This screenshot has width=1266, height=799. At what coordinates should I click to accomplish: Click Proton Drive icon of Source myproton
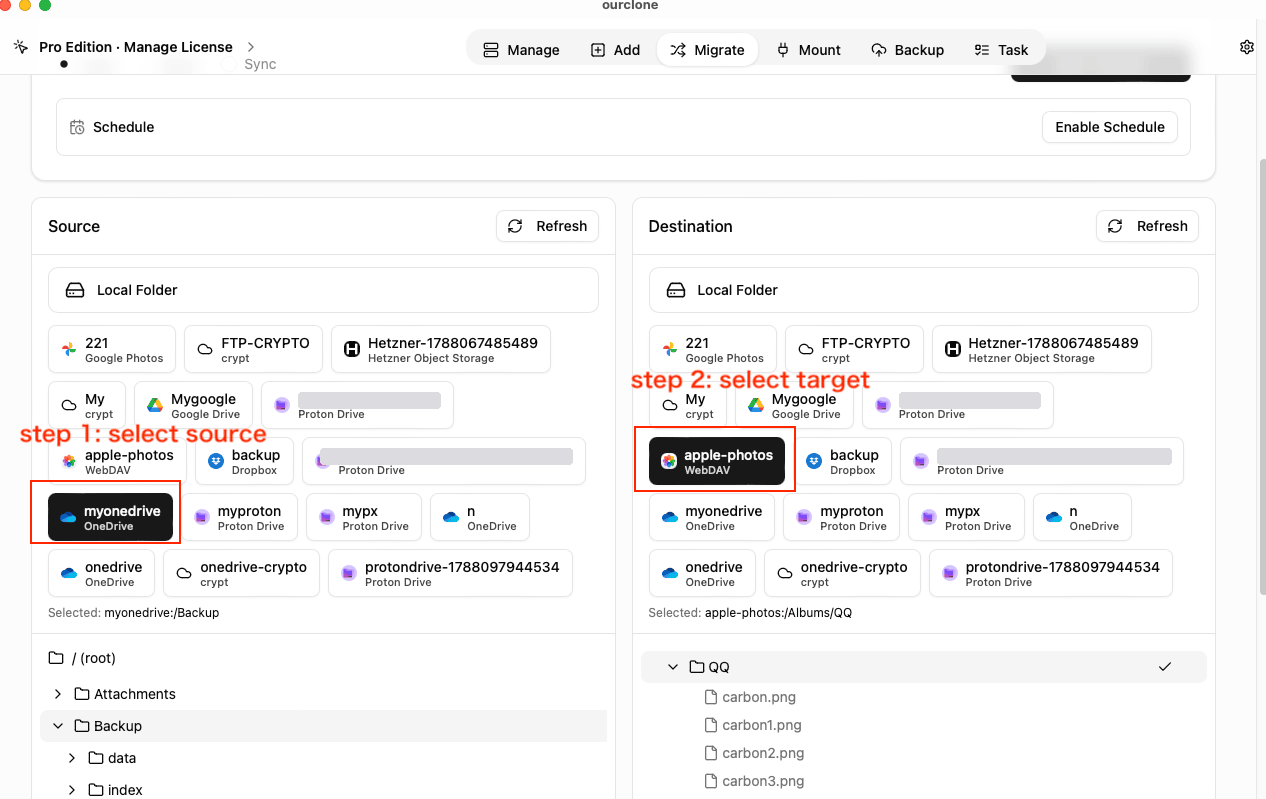pos(202,517)
